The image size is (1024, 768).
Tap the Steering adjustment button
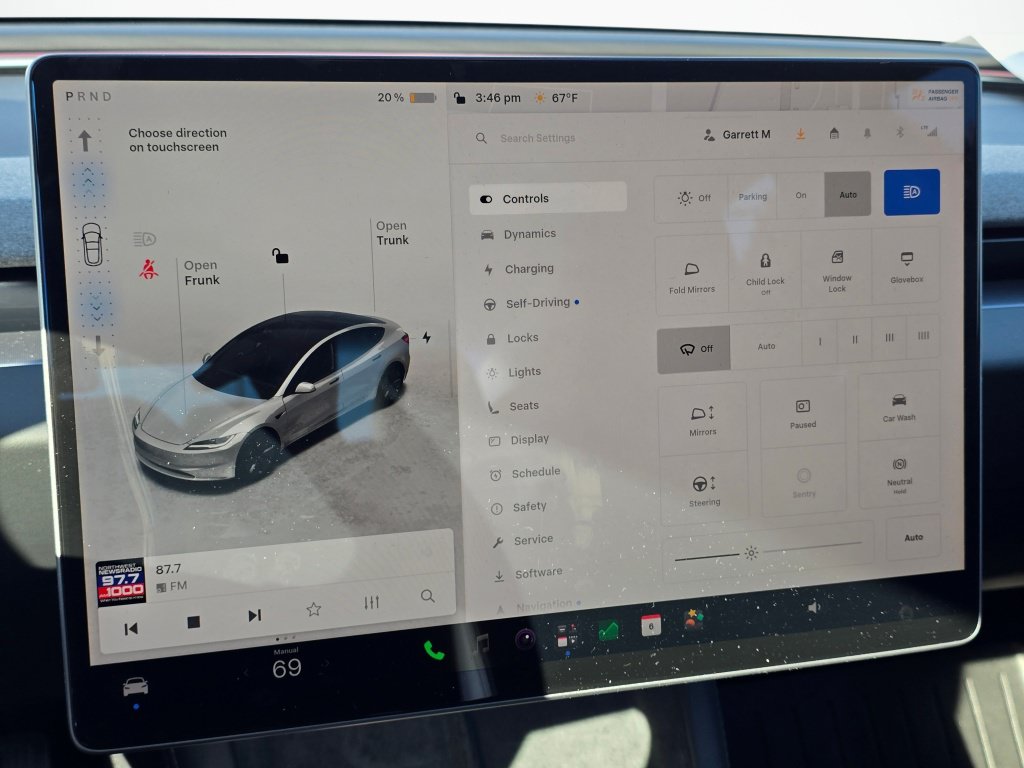click(704, 490)
